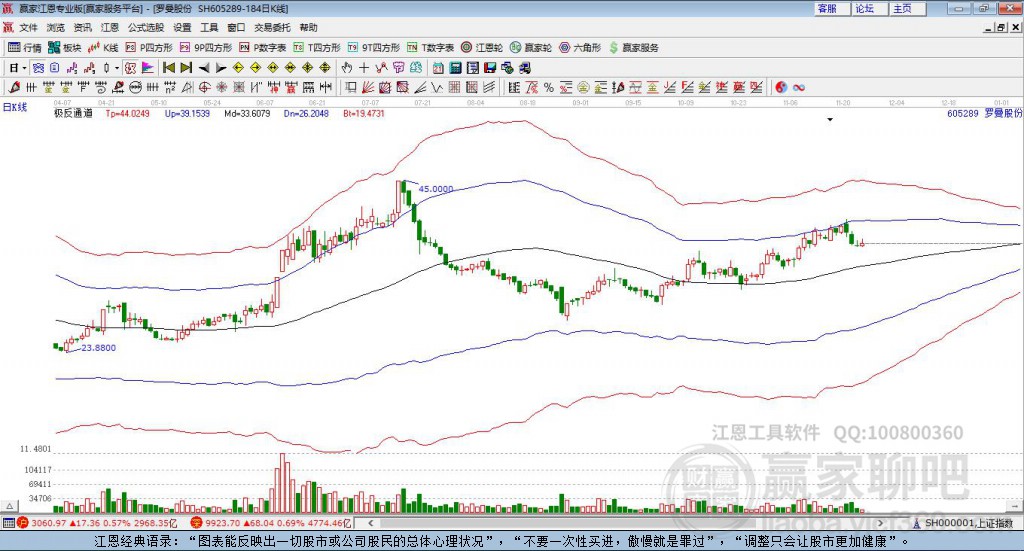Image resolution: width=1024 pixels, height=551 pixels.
Task: Open the 赢家轮 wheel tool
Action: click(x=531, y=48)
